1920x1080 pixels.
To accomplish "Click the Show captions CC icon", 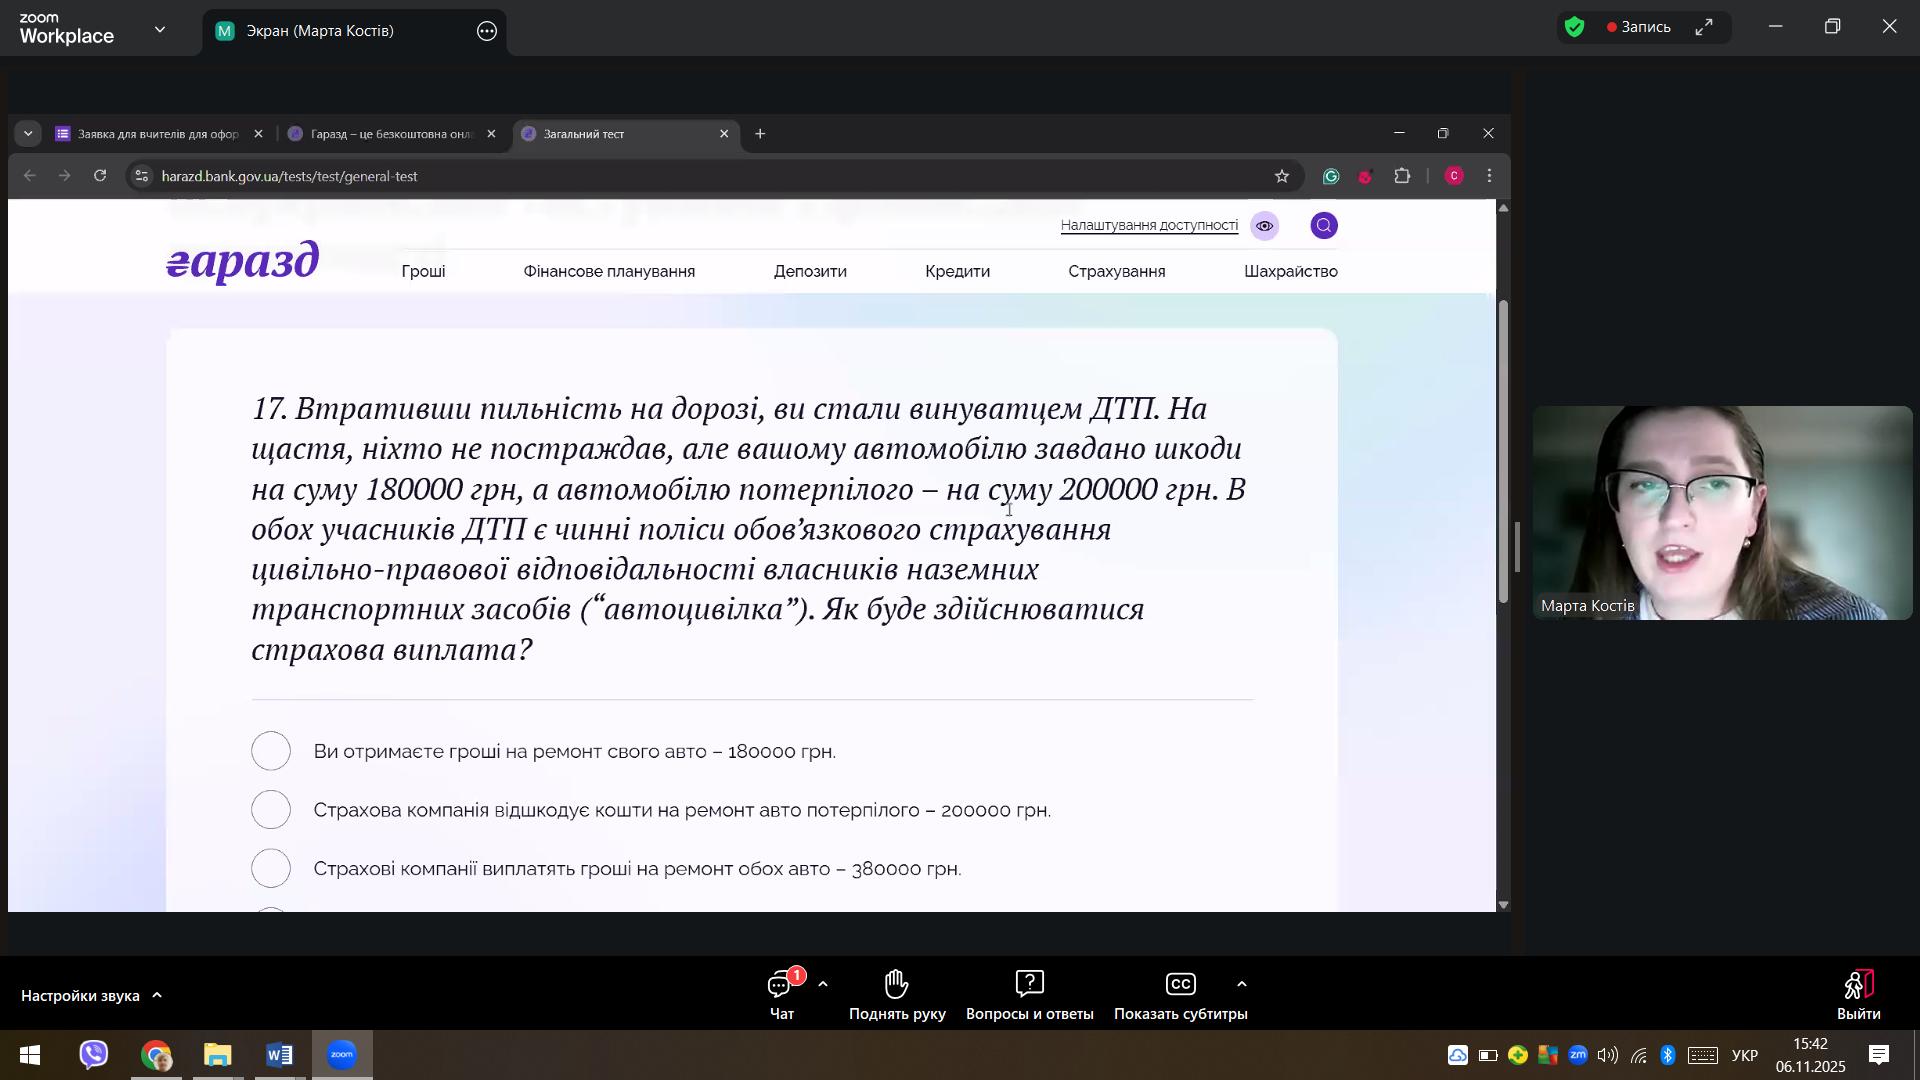I will (x=1180, y=985).
